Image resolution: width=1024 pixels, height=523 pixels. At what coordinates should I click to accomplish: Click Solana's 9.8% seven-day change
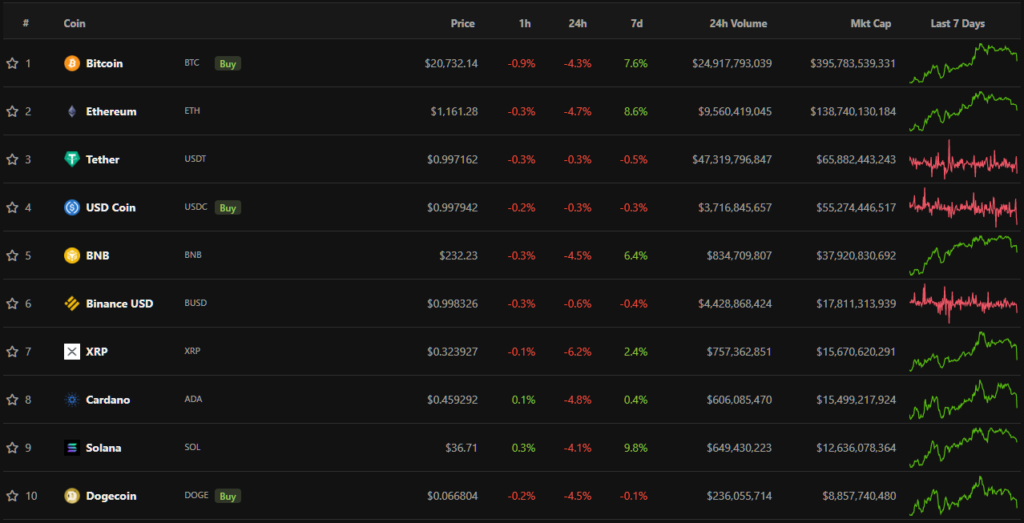(636, 448)
